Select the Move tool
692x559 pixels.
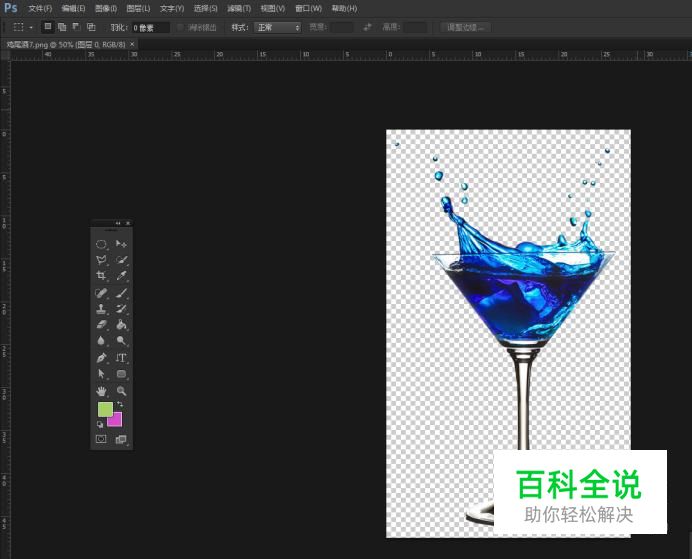(x=121, y=243)
